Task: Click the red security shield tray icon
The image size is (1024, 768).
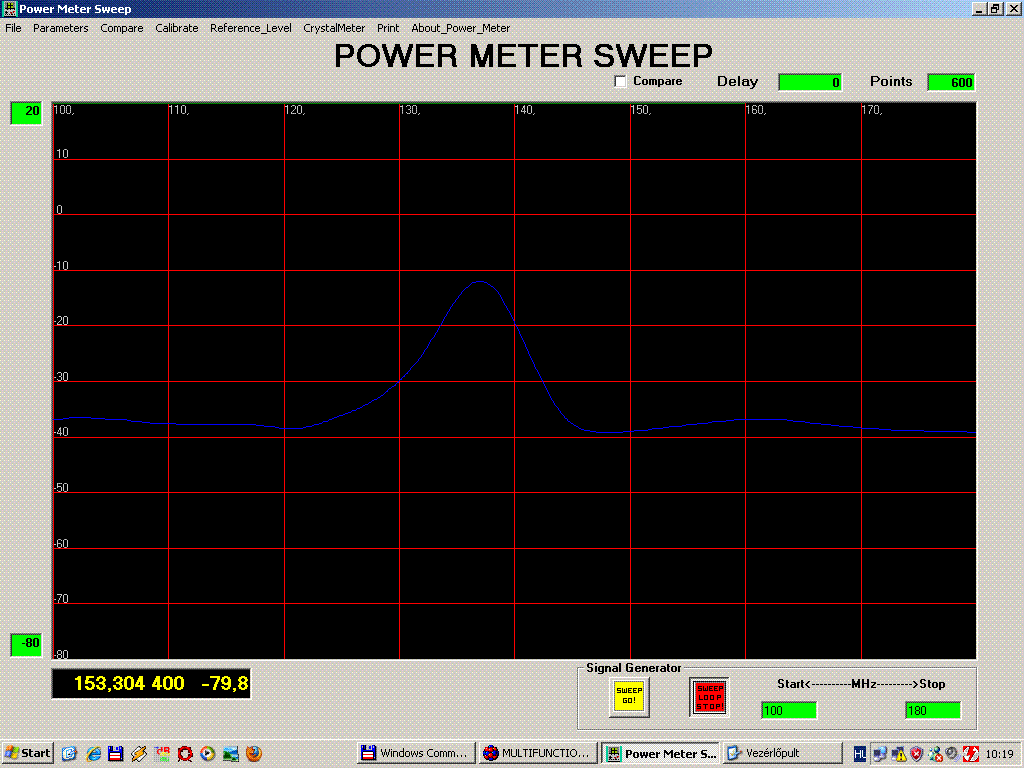Action: [916, 754]
